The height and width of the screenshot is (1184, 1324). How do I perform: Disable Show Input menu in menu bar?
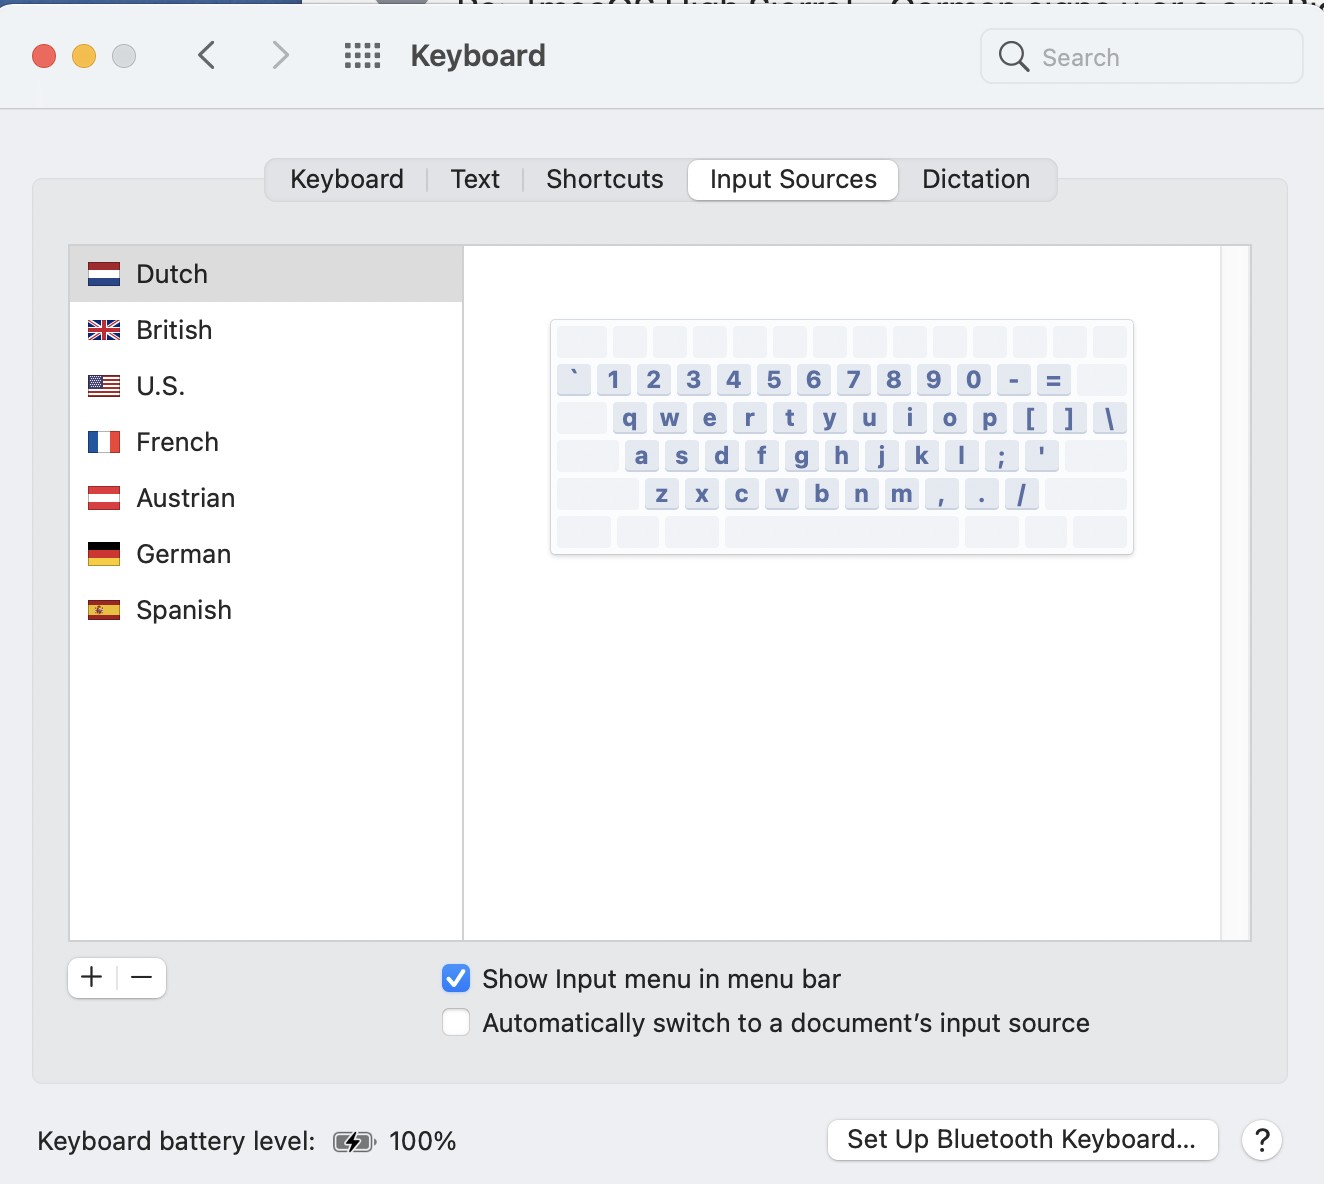[456, 978]
